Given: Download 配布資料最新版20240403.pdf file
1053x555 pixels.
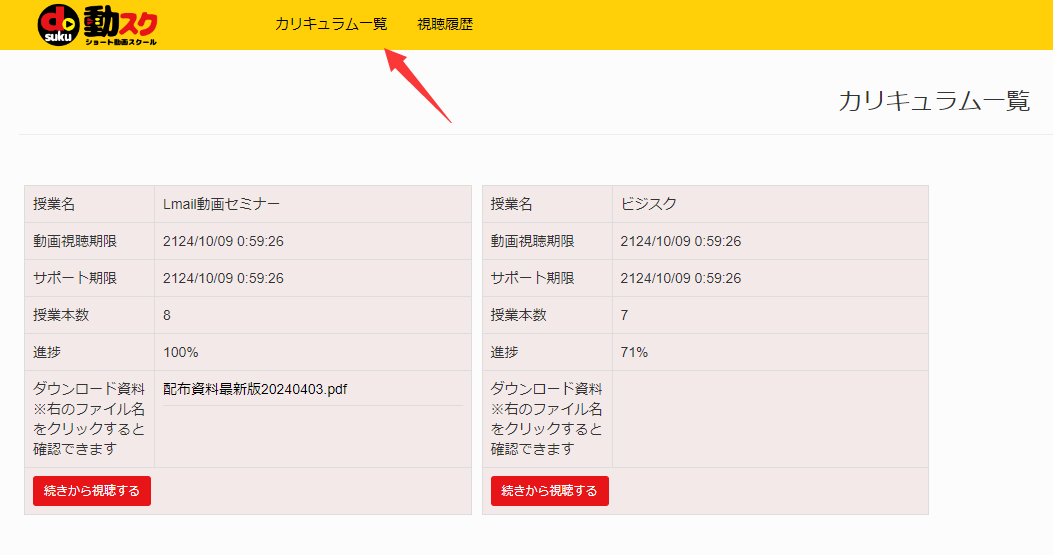Looking at the screenshot, I should 255,389.
